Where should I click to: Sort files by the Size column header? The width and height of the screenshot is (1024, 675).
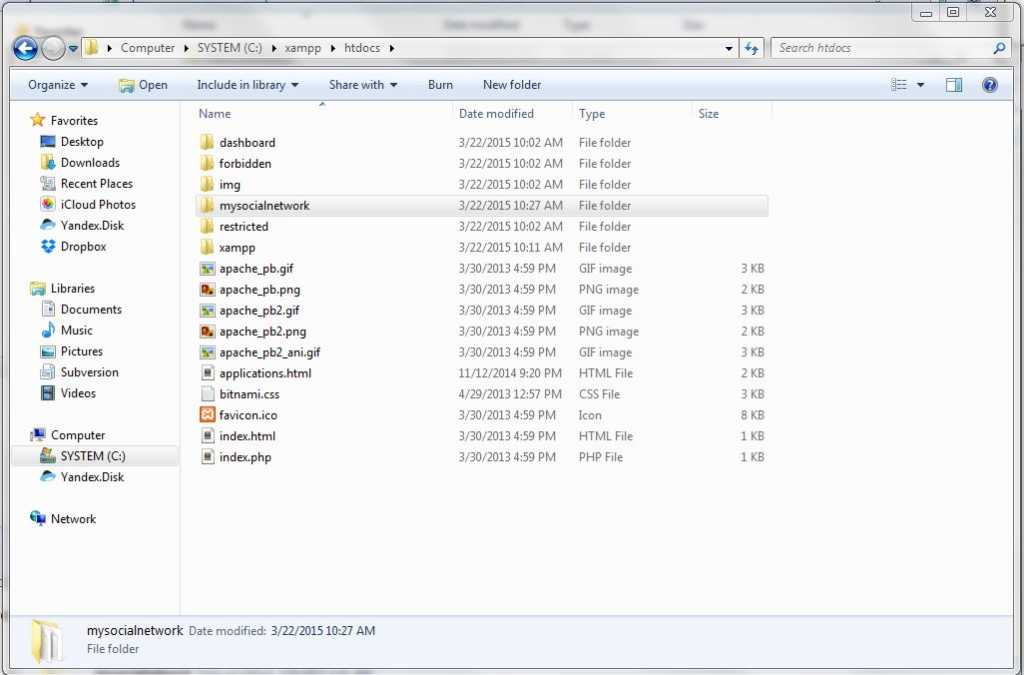709,113
